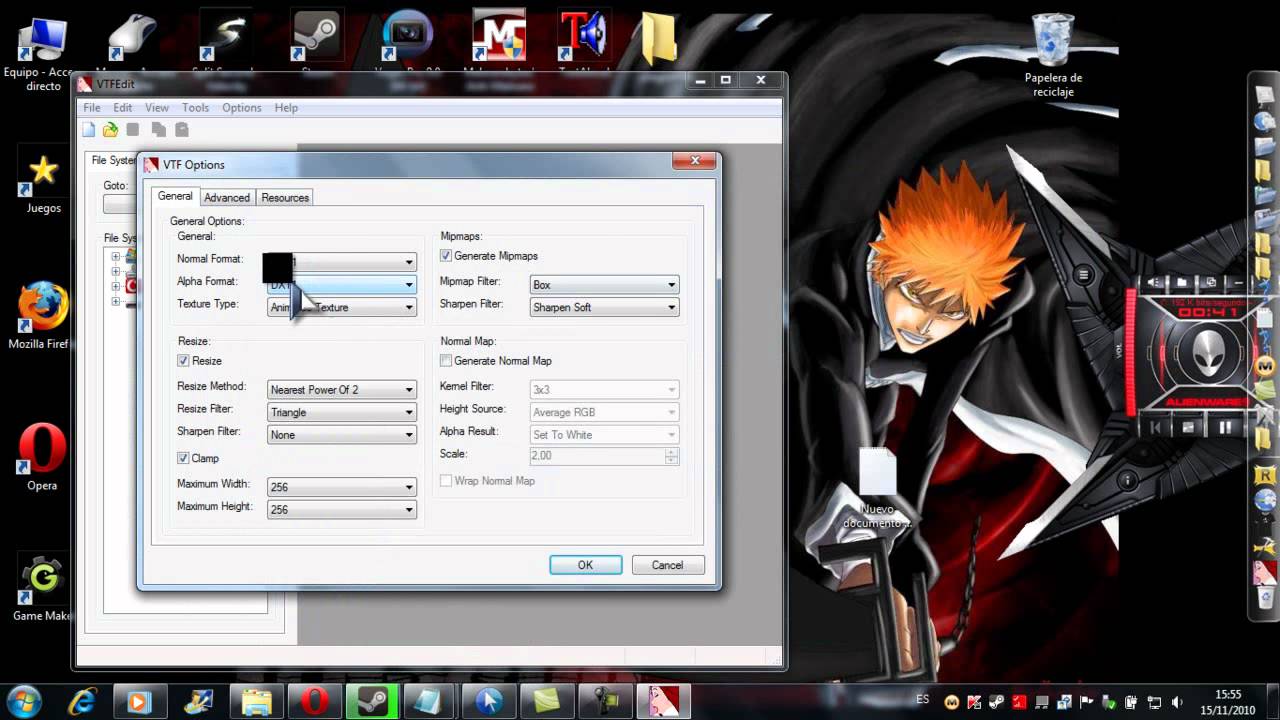Click the VTFEdit taskbar button
Viewport: 1280px width, 720px height.
664,701
